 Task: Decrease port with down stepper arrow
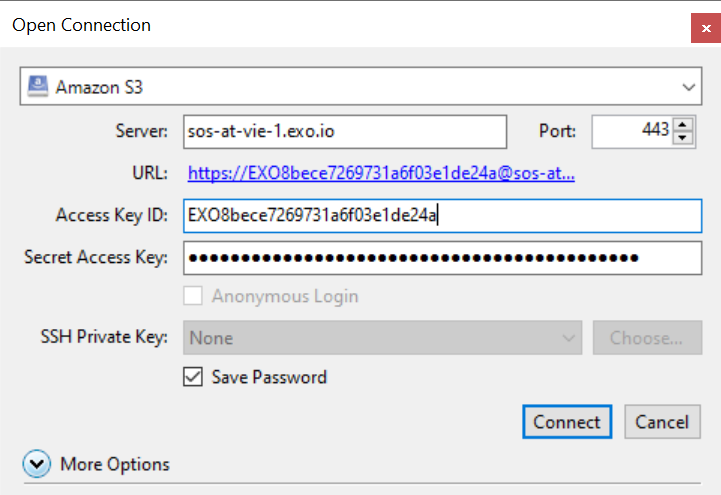click(684, 138)
